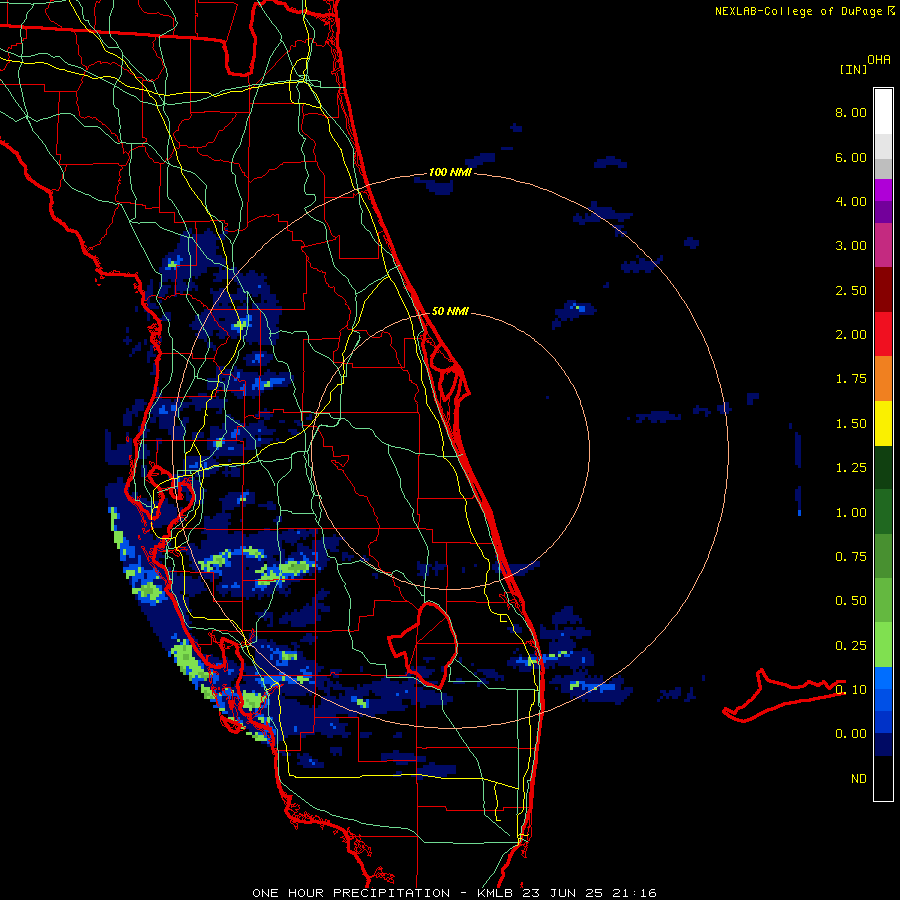This screenshot has width=900, height=900.
Task: Click the '3.00' legend value
Action: (851, 246)
